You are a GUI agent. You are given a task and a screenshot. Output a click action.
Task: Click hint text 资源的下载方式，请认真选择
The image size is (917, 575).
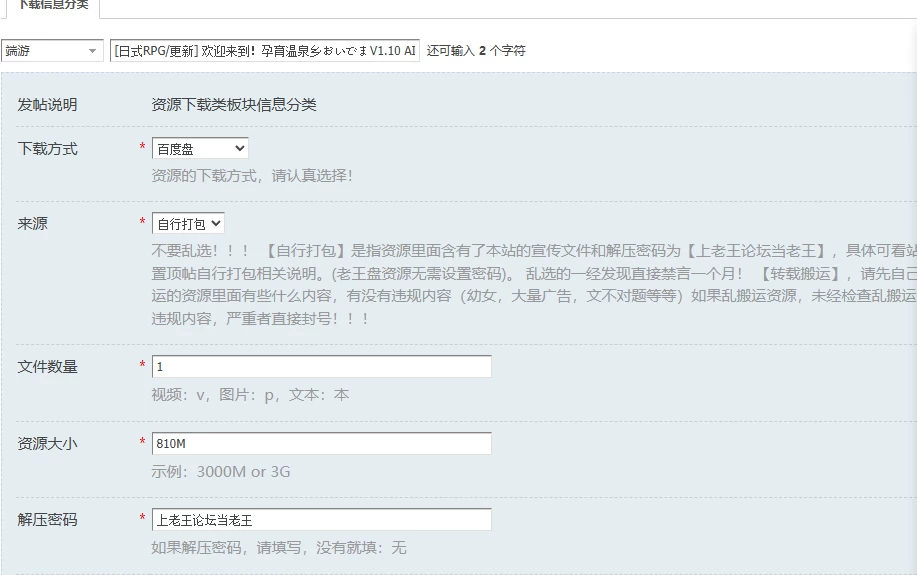point(251,175)
